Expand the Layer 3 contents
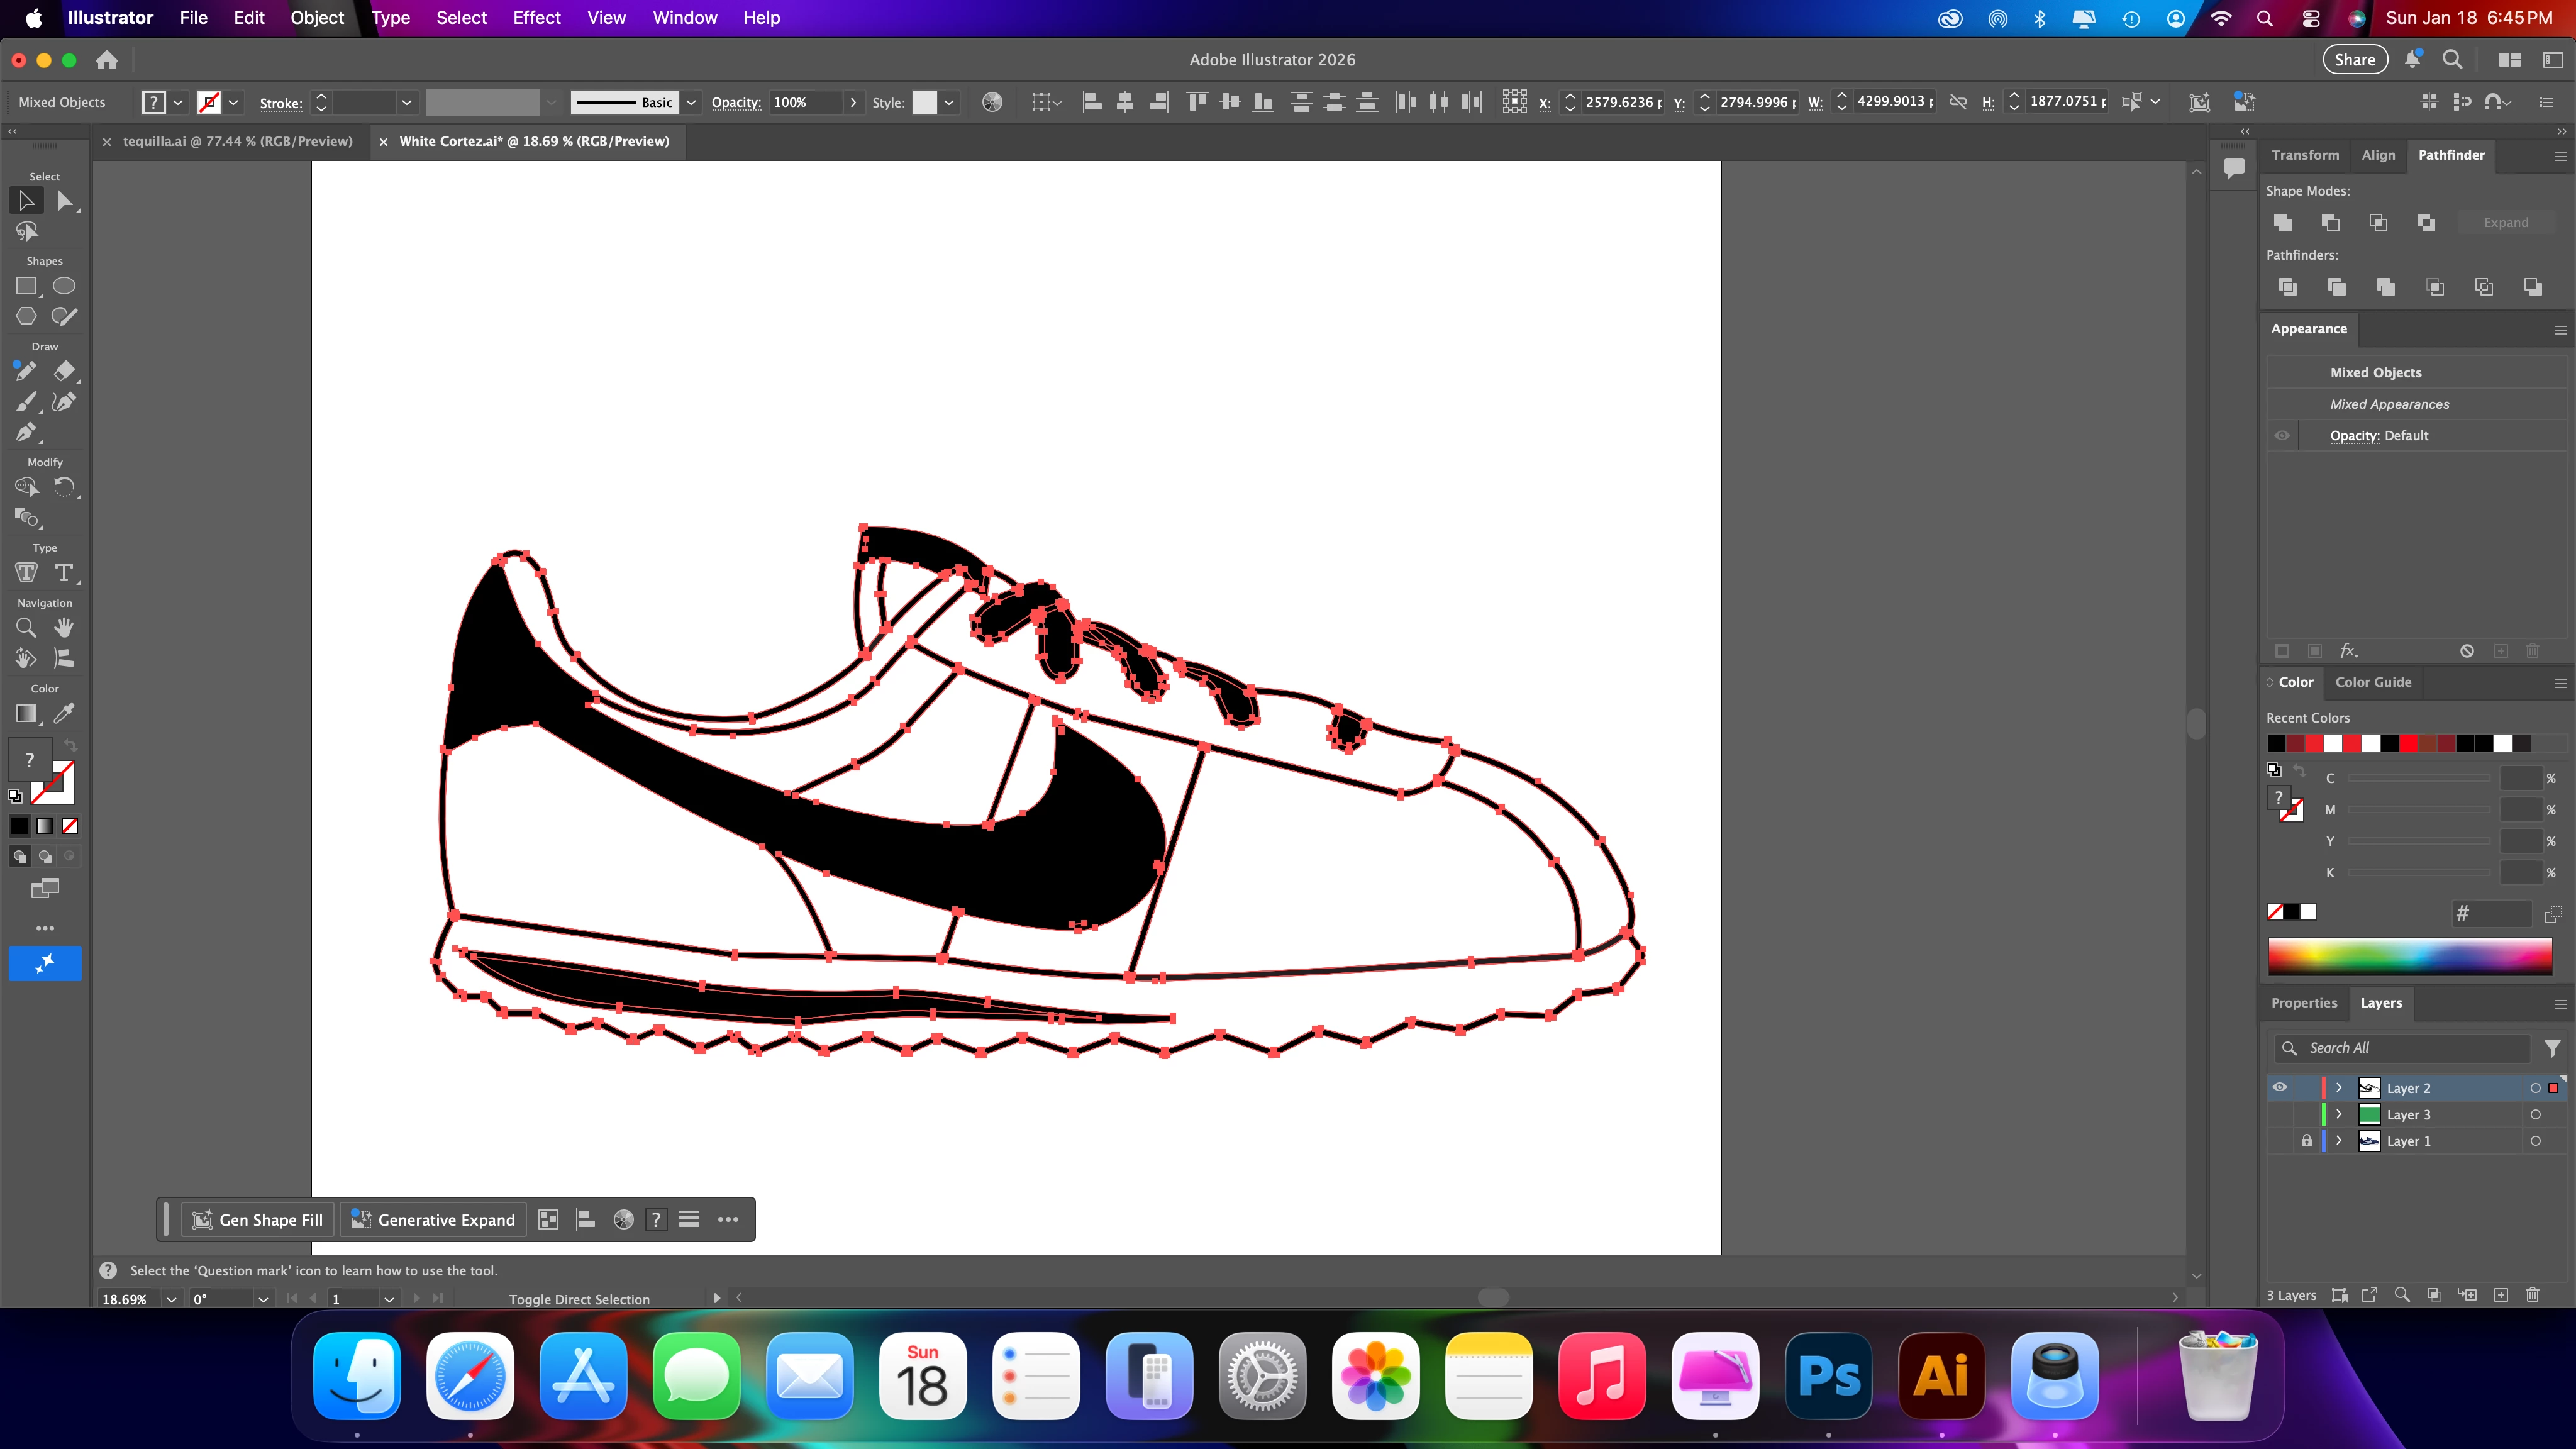 coord(2339,1115)
